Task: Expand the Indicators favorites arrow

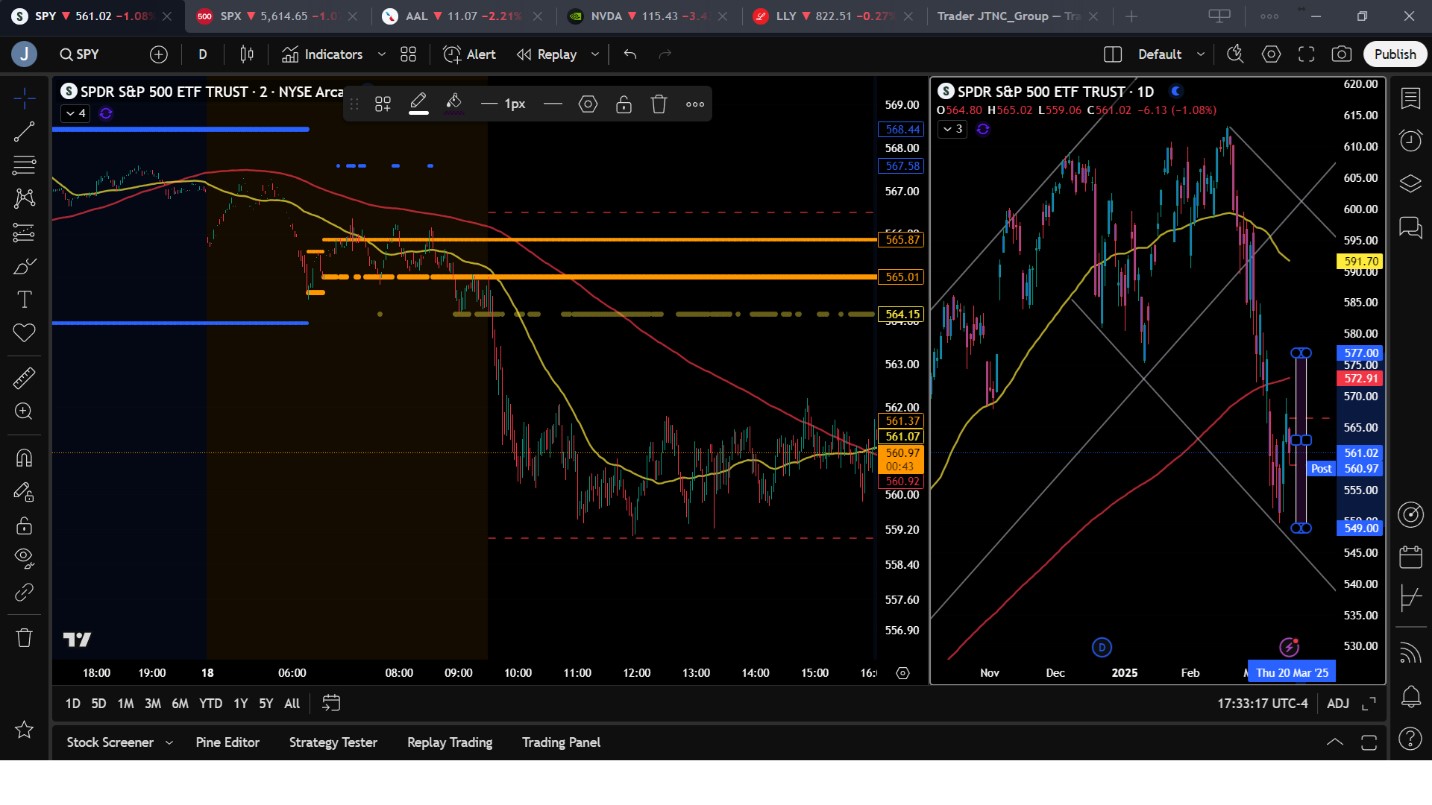Action: click(x=381, y=54)
